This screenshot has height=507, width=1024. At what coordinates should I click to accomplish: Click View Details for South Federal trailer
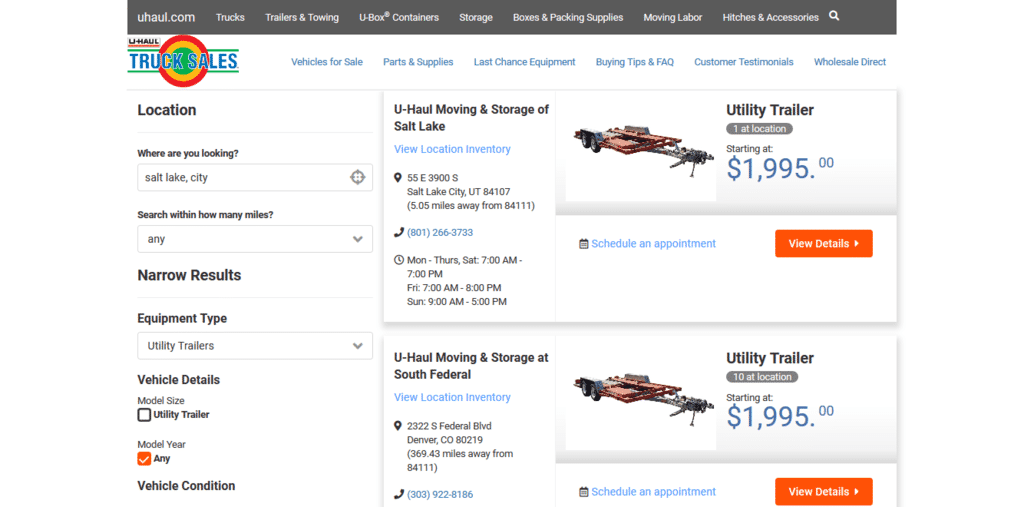823,492
